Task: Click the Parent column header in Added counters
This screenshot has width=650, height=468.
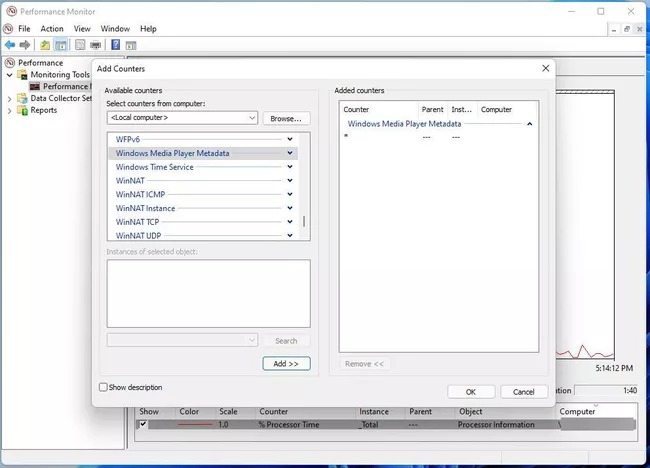Action: coord(432,109)
